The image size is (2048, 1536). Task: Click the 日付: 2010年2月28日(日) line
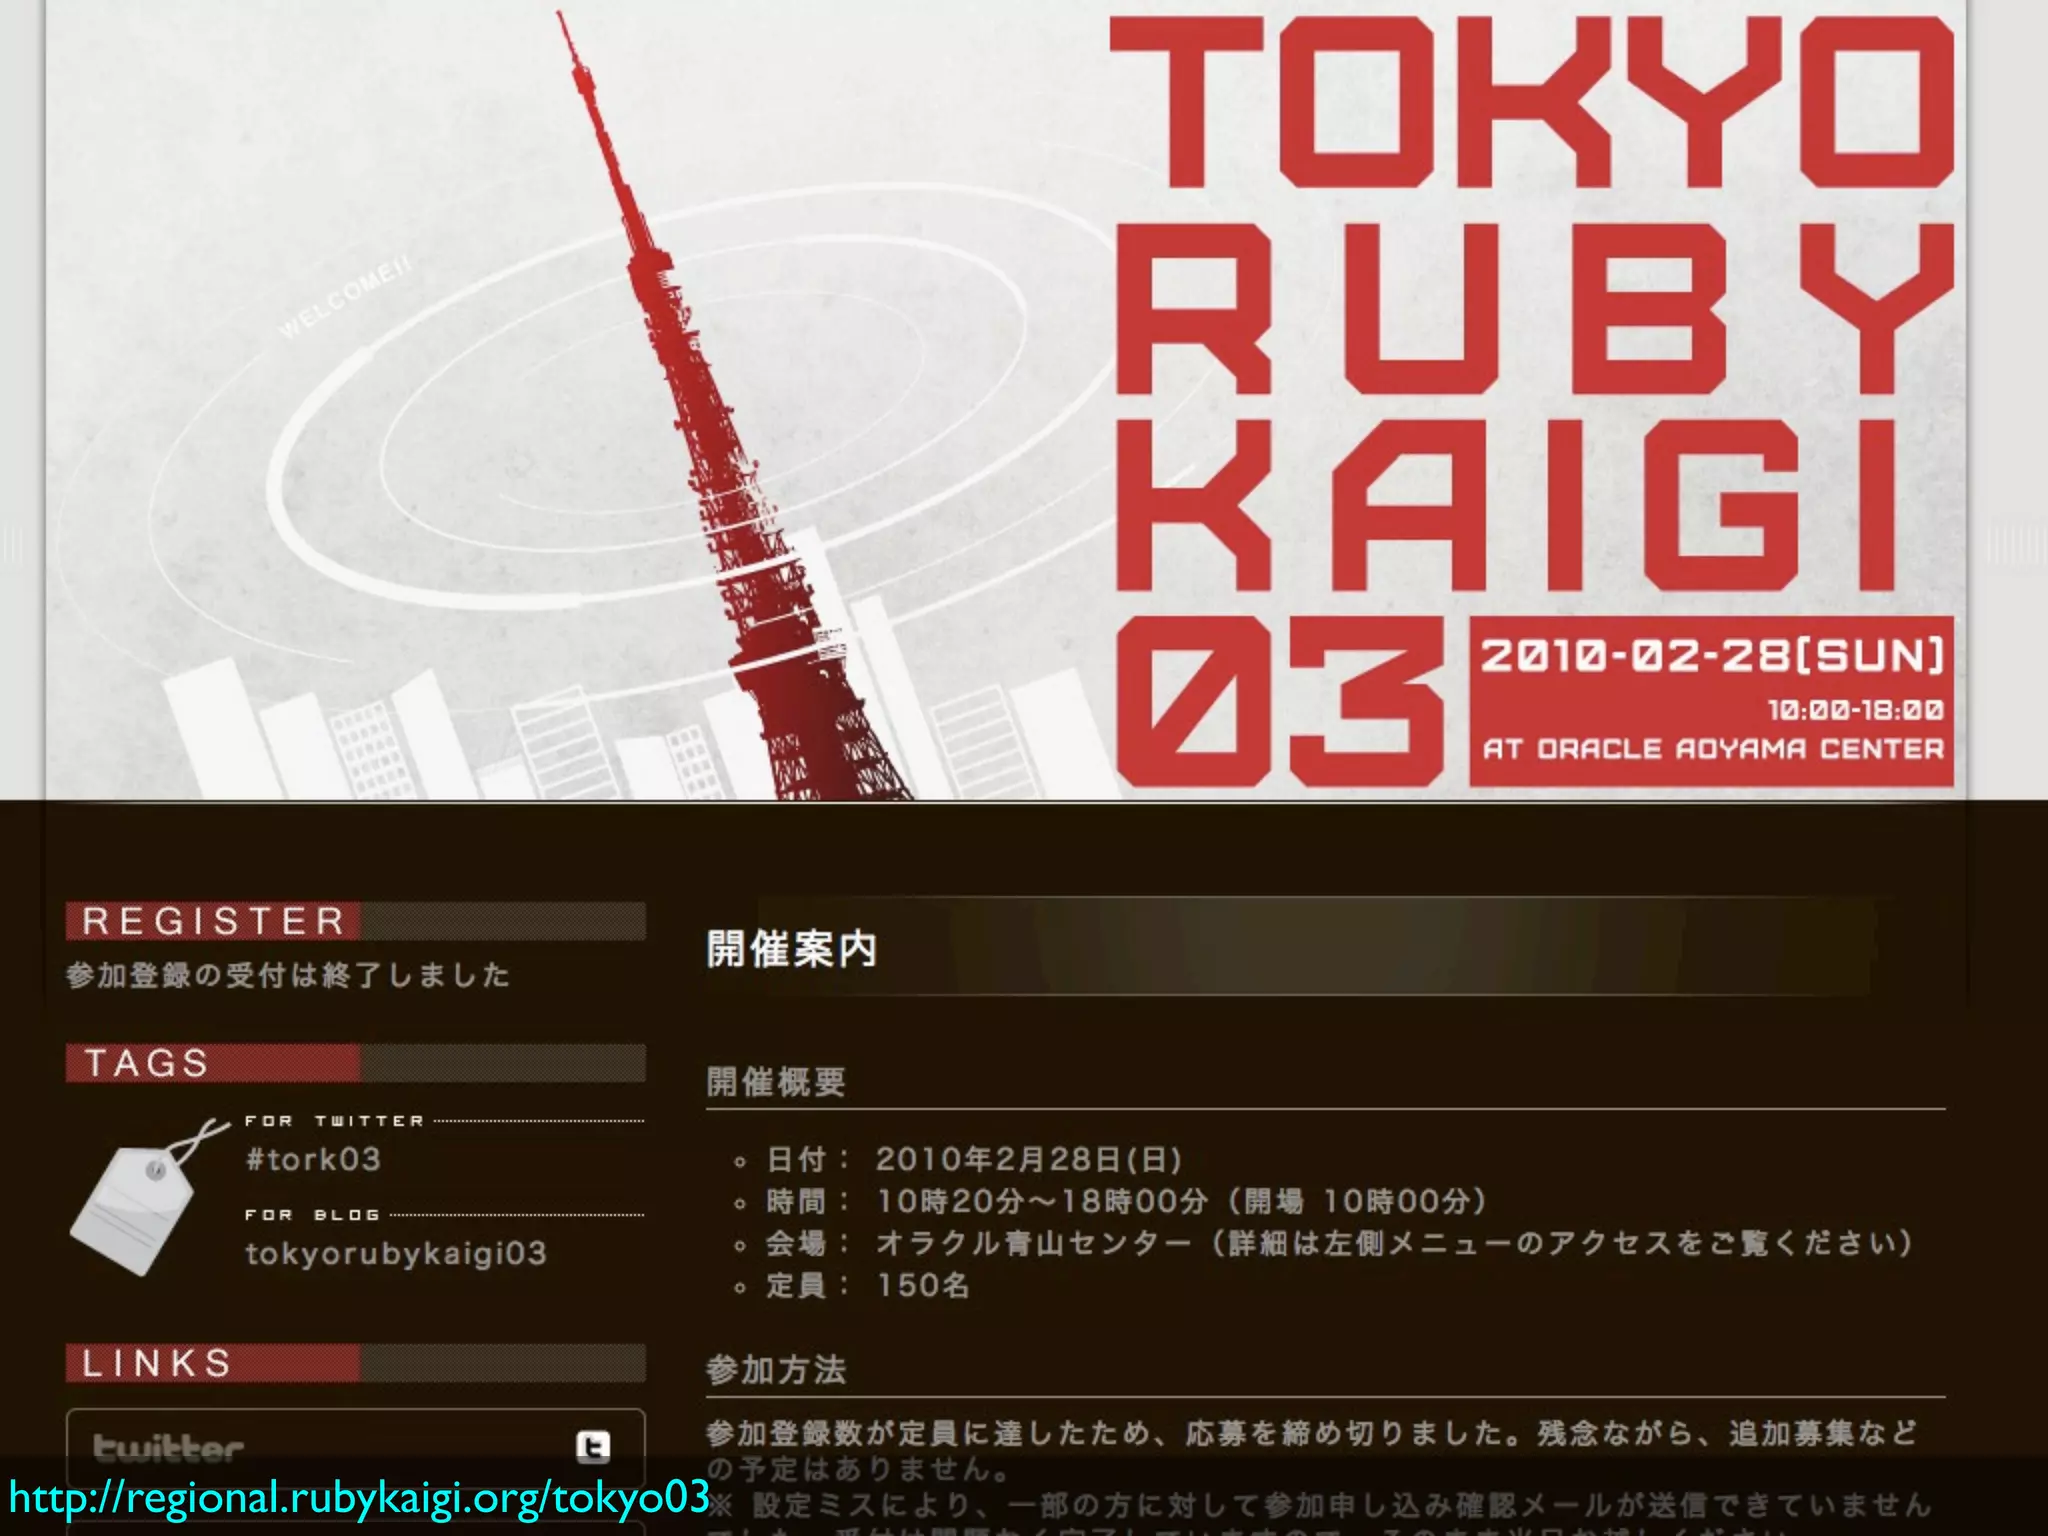pyautogui.click(x=974, y=1159)
